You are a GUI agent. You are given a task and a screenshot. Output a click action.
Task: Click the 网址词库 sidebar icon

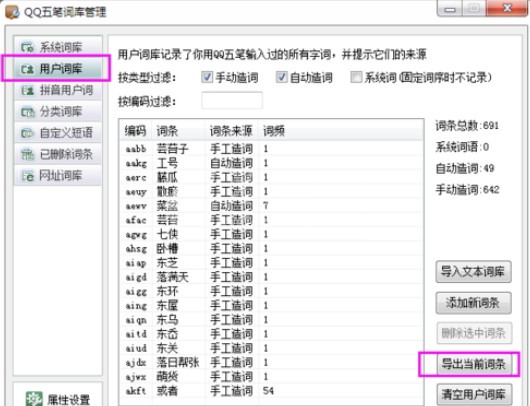tap(27, 176)
